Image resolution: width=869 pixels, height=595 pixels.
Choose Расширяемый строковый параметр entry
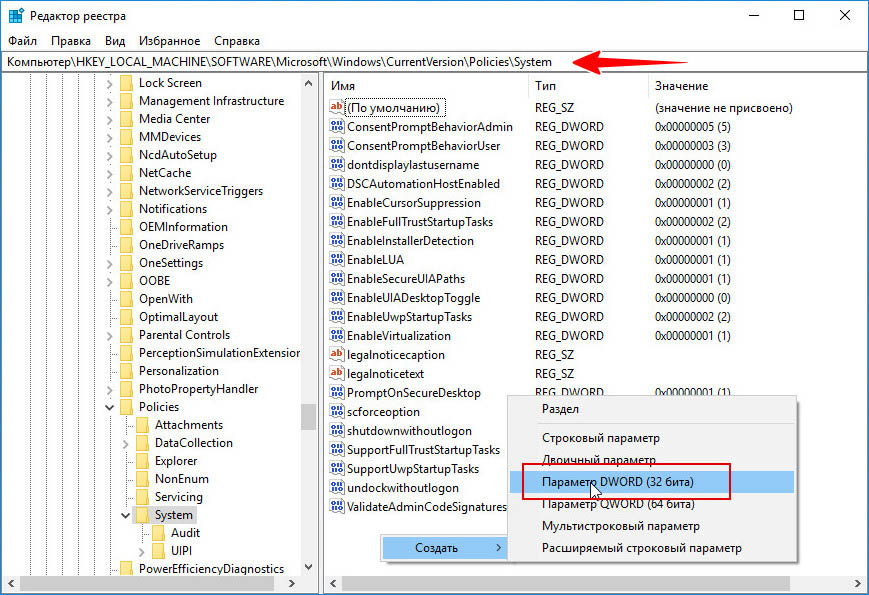point(652,548)
